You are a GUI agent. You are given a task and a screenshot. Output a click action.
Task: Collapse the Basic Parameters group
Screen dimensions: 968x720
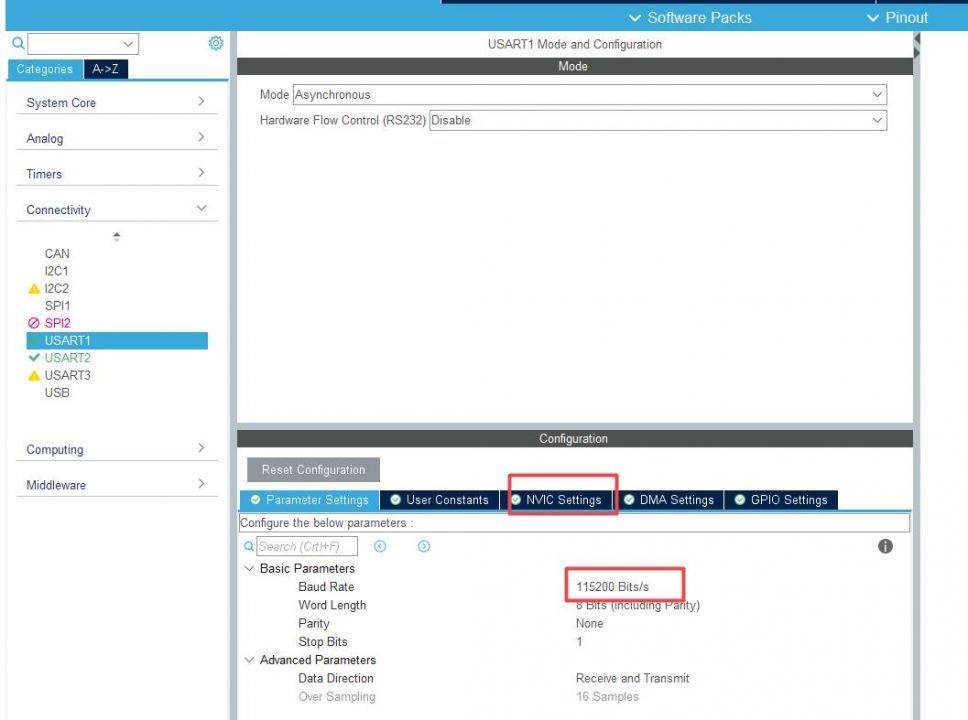point(249,569)
